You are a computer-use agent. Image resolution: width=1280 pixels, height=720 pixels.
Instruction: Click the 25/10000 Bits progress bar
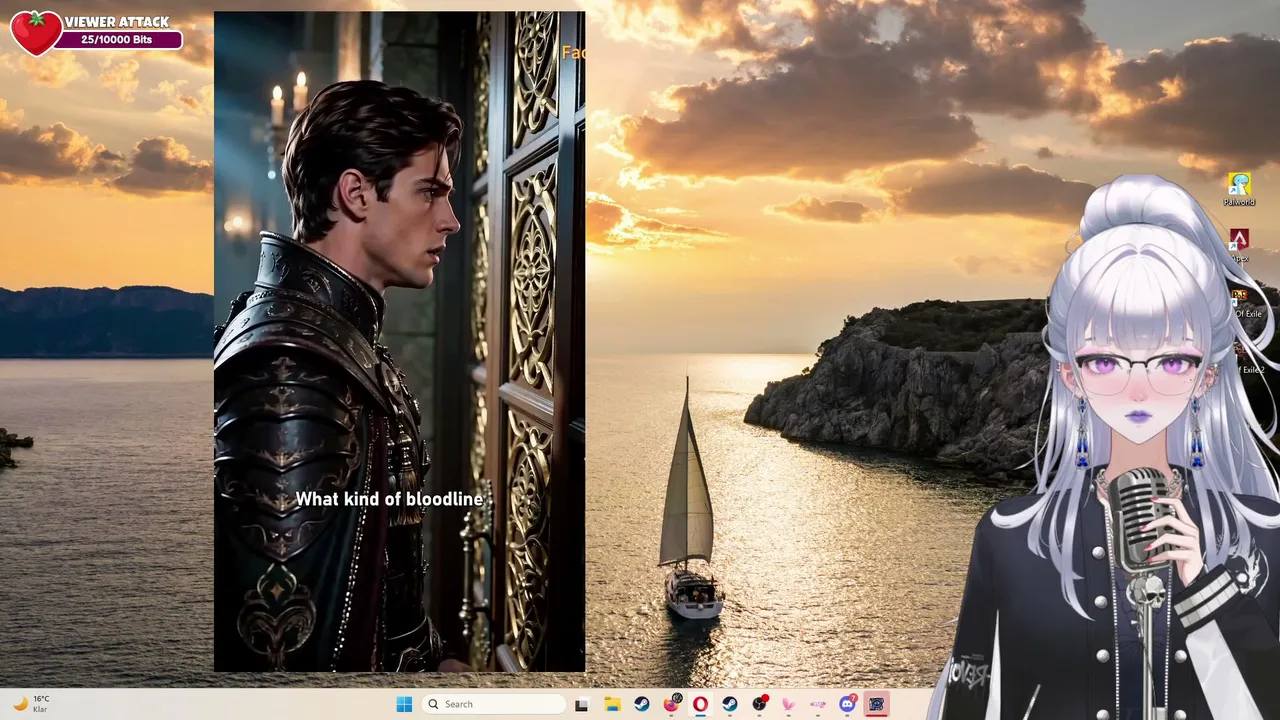118,40
